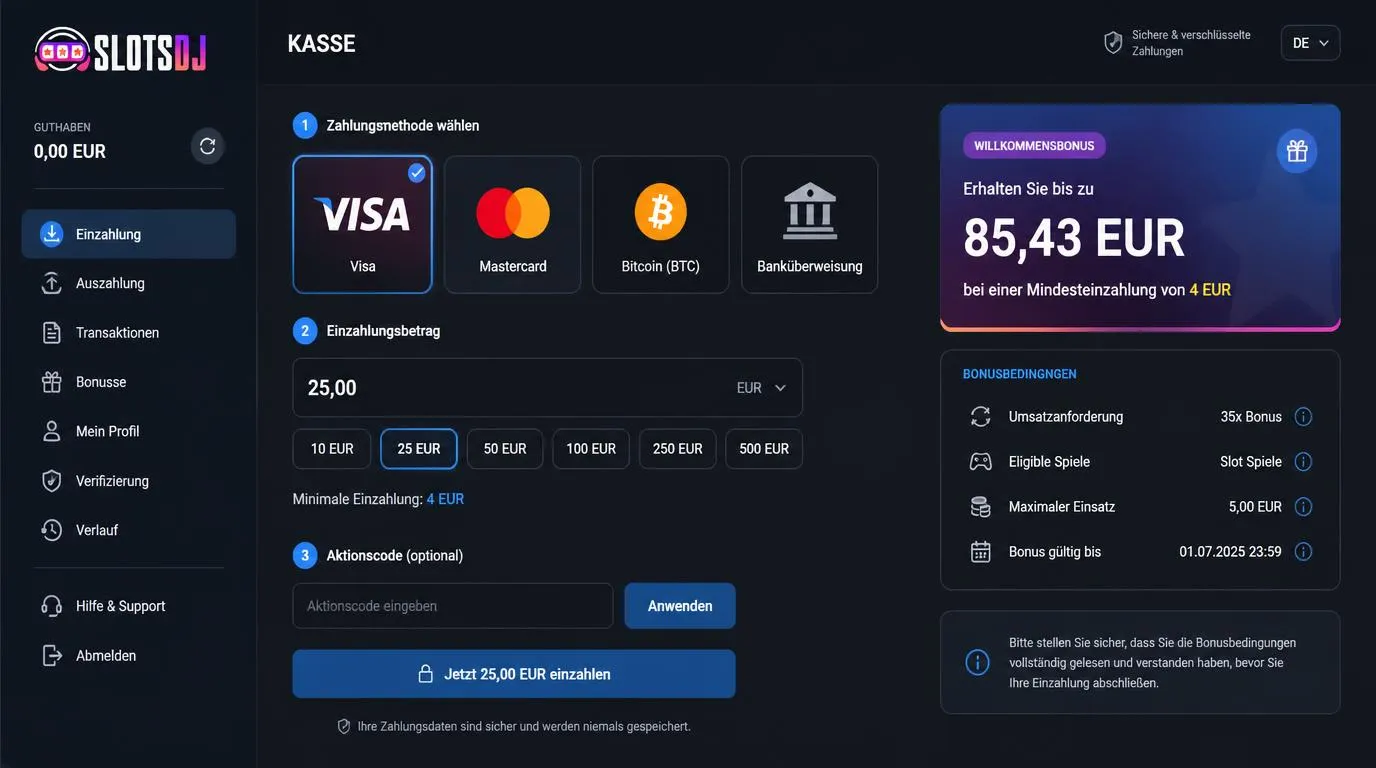Viewport: 1376px width, 768px height.
Task: Select the 500 EUR preset amount
Action: point(764,449)
